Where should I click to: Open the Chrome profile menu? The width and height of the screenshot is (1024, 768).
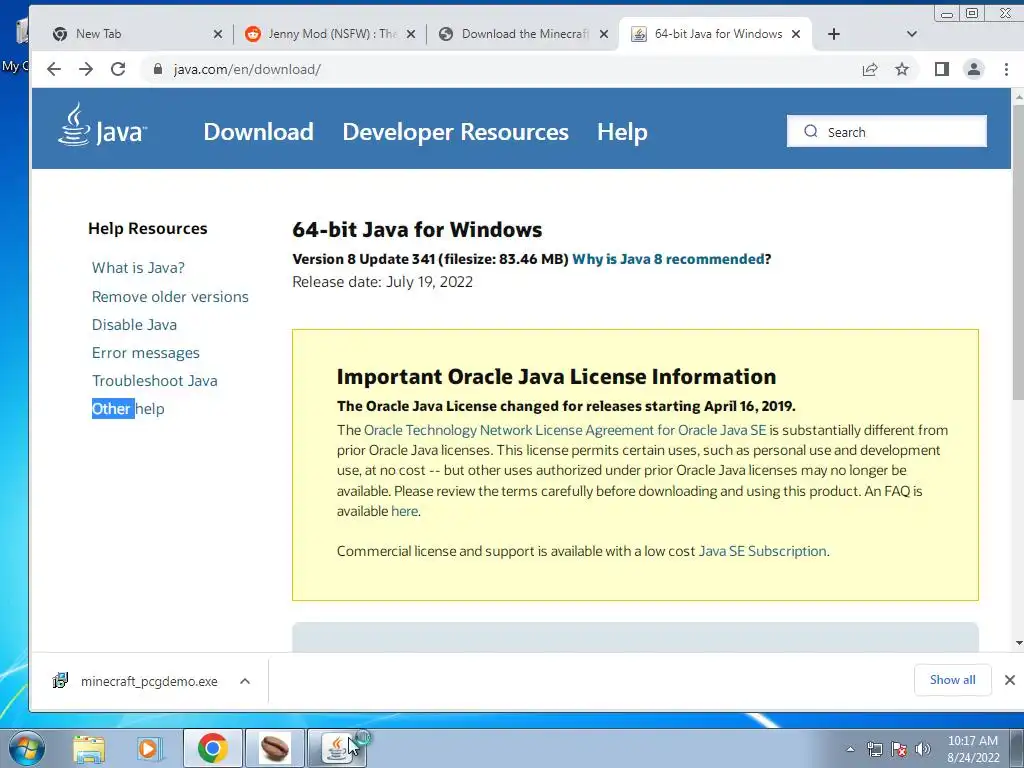[974, 69]
